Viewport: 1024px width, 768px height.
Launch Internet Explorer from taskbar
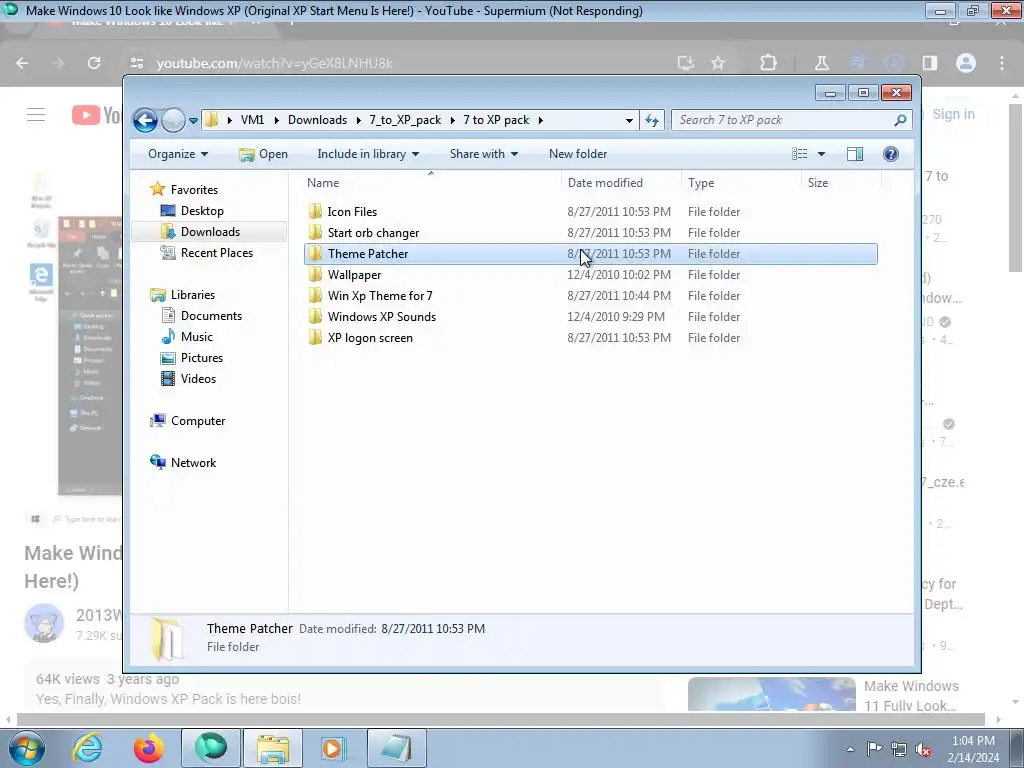(x=88, y=748)
